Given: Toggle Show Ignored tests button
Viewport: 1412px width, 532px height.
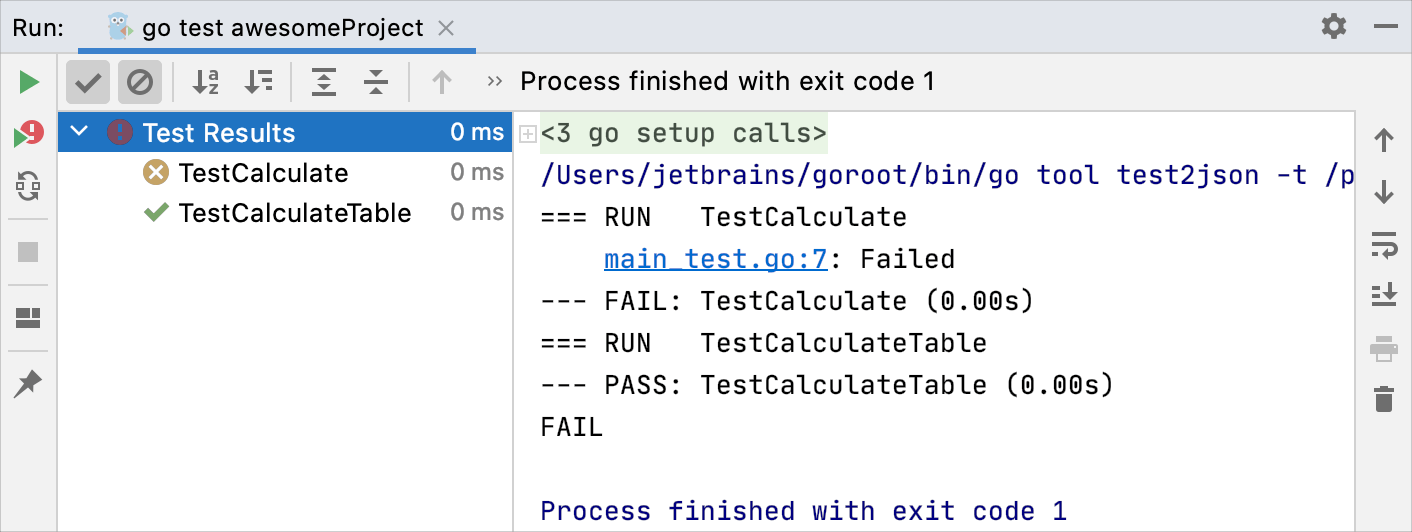Looking at the screenshot, I should click(x=140, y=82).
